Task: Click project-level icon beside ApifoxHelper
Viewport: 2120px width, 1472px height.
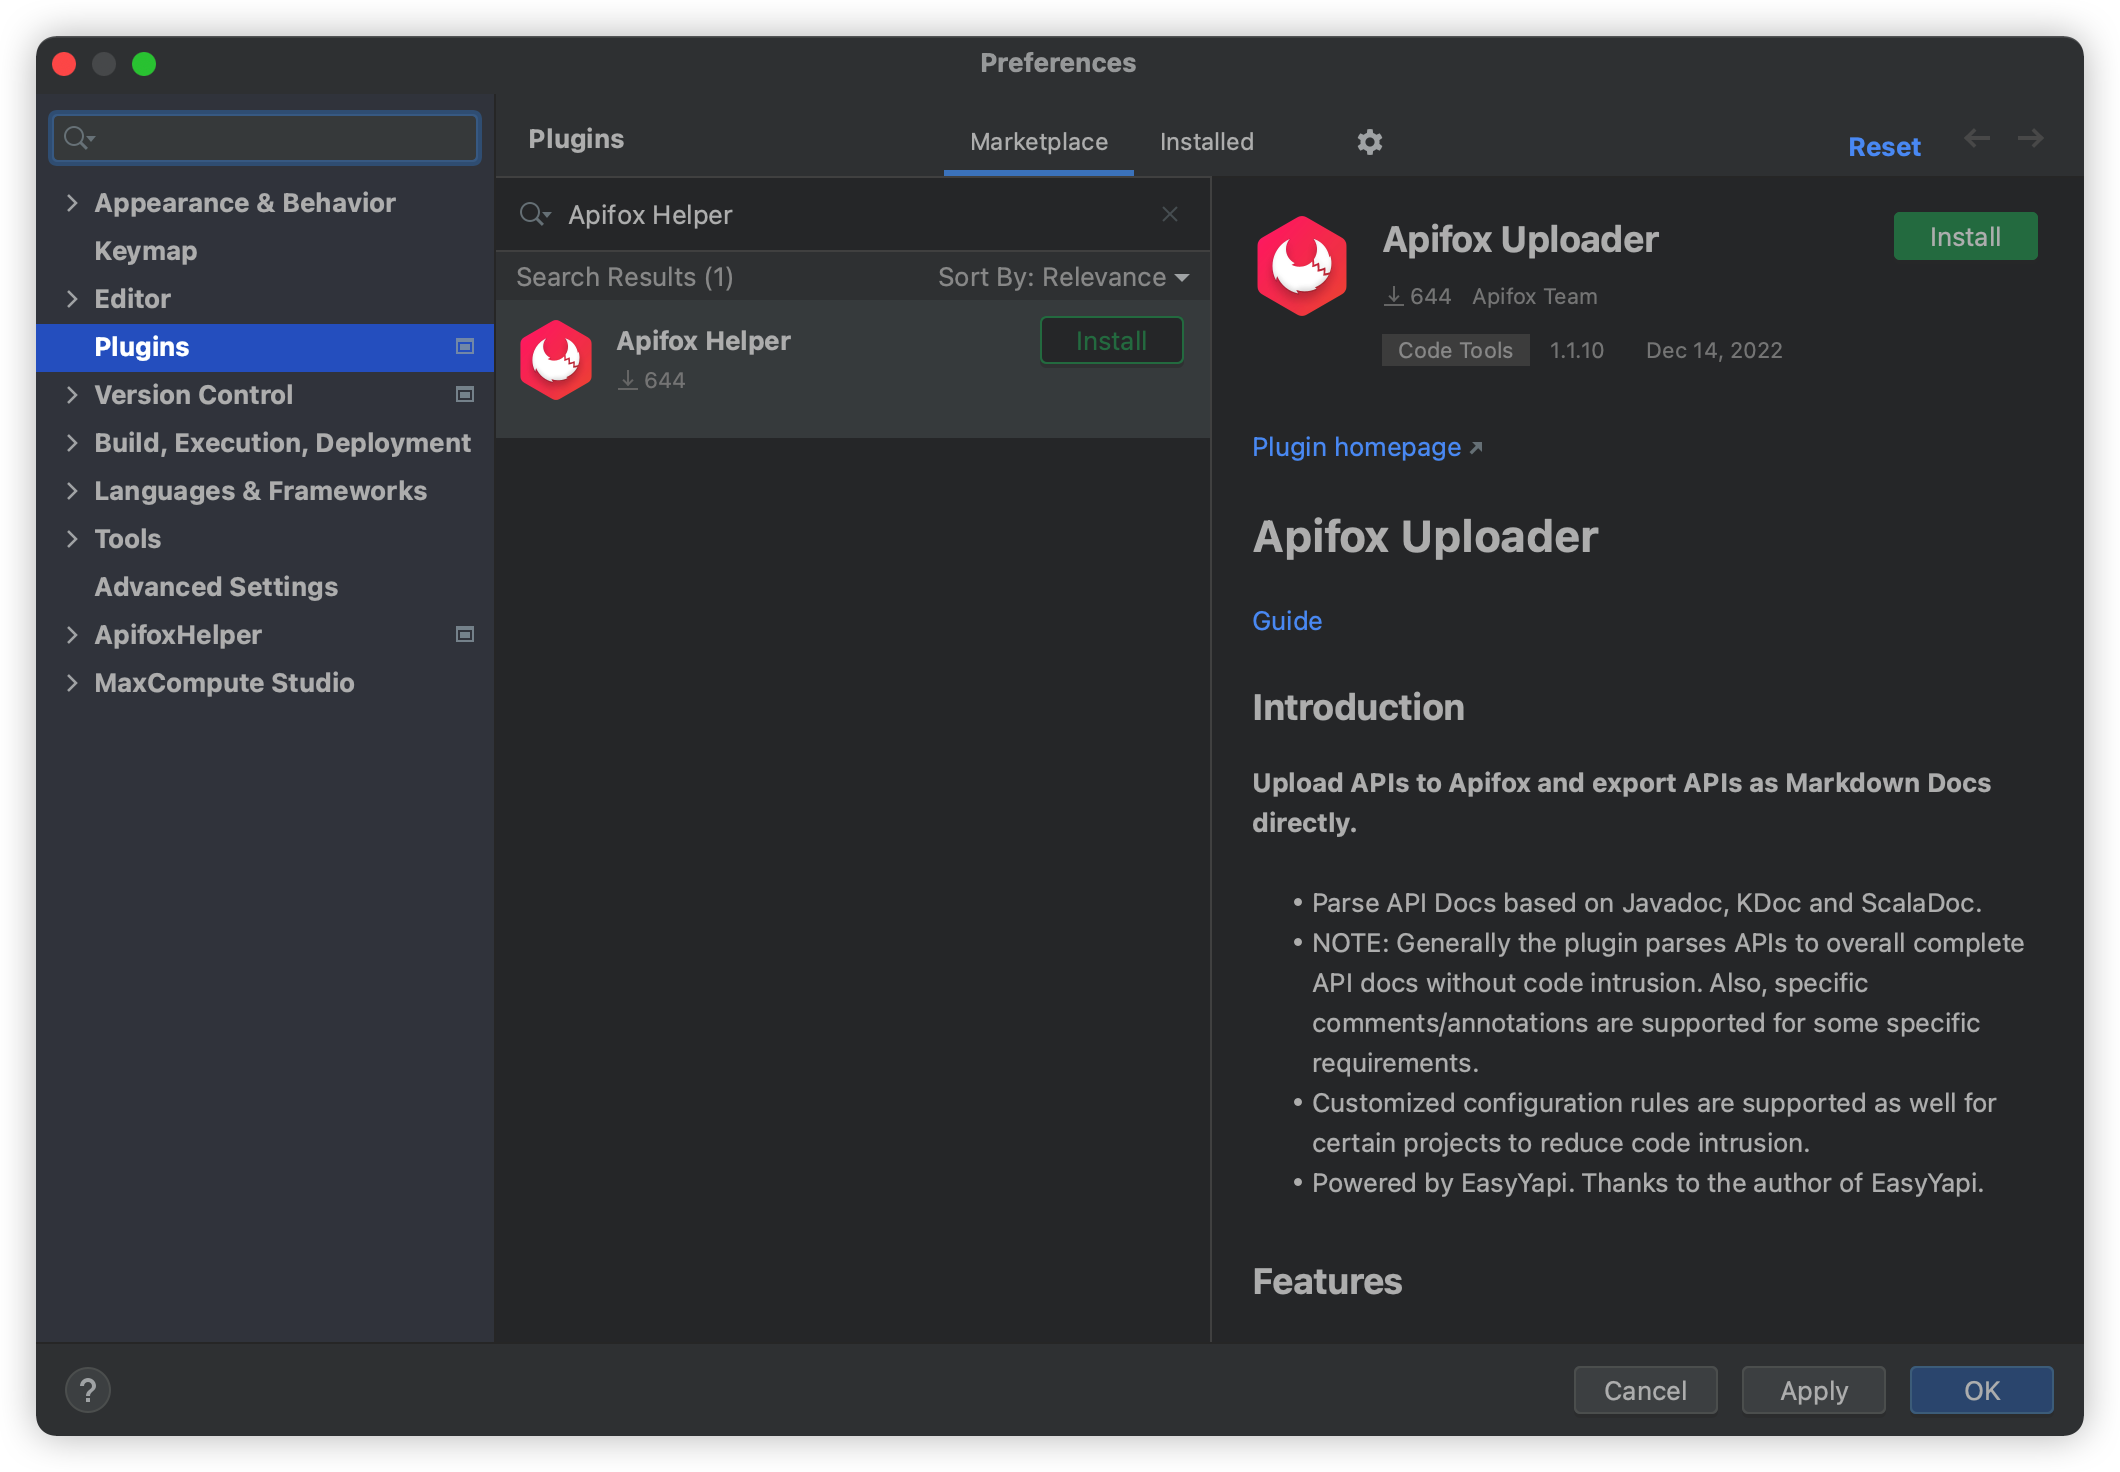Action: pyautogui.click(x=465, y=635)
